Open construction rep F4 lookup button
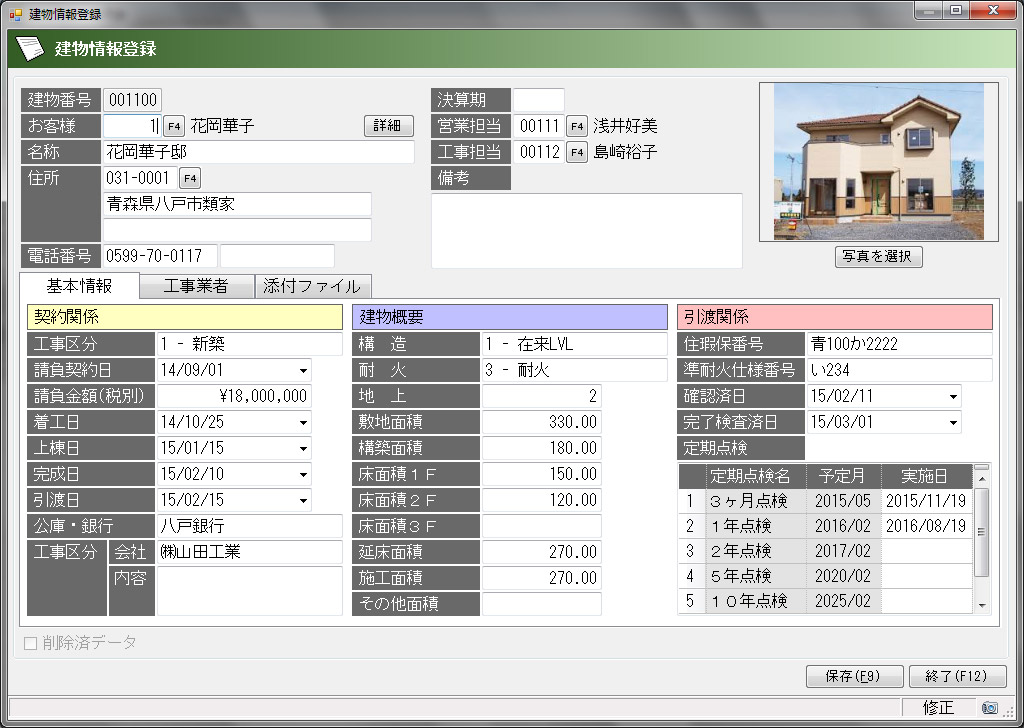The image size is (1024, 728). point(577,152)
